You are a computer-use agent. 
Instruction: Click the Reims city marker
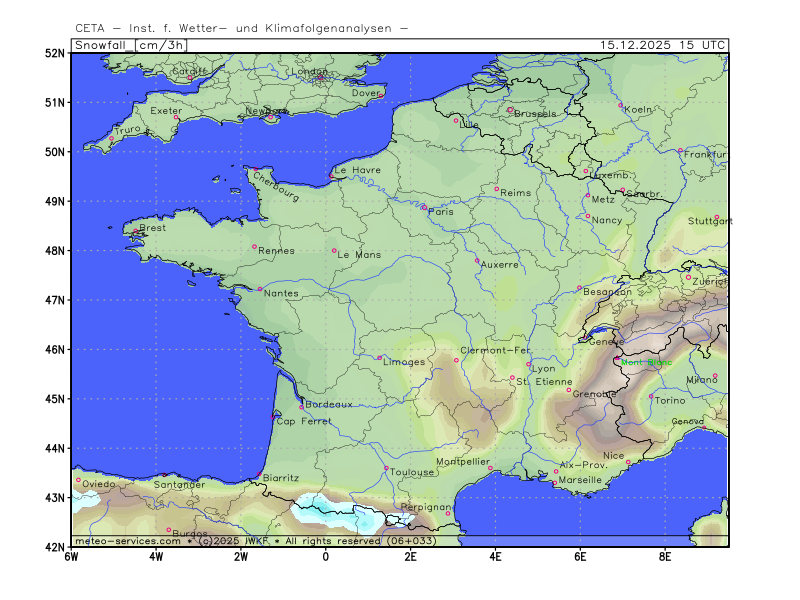tap(496, 188)
